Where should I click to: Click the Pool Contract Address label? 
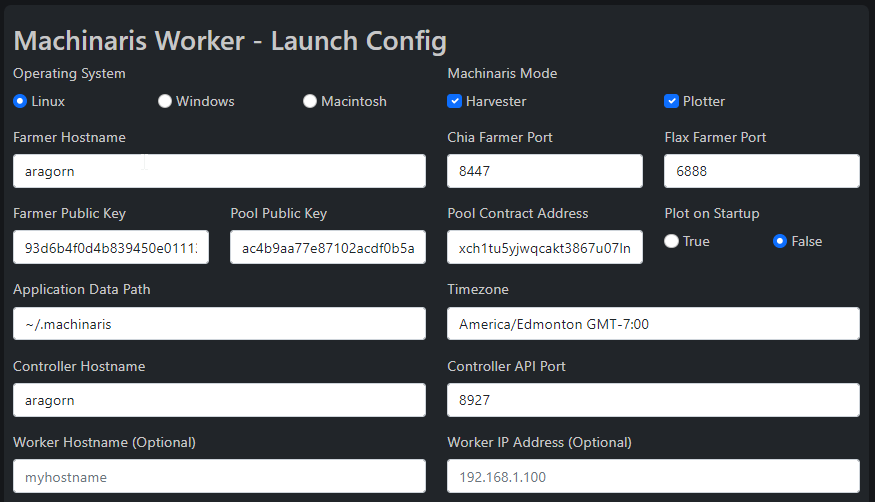(x=518, y=214)
